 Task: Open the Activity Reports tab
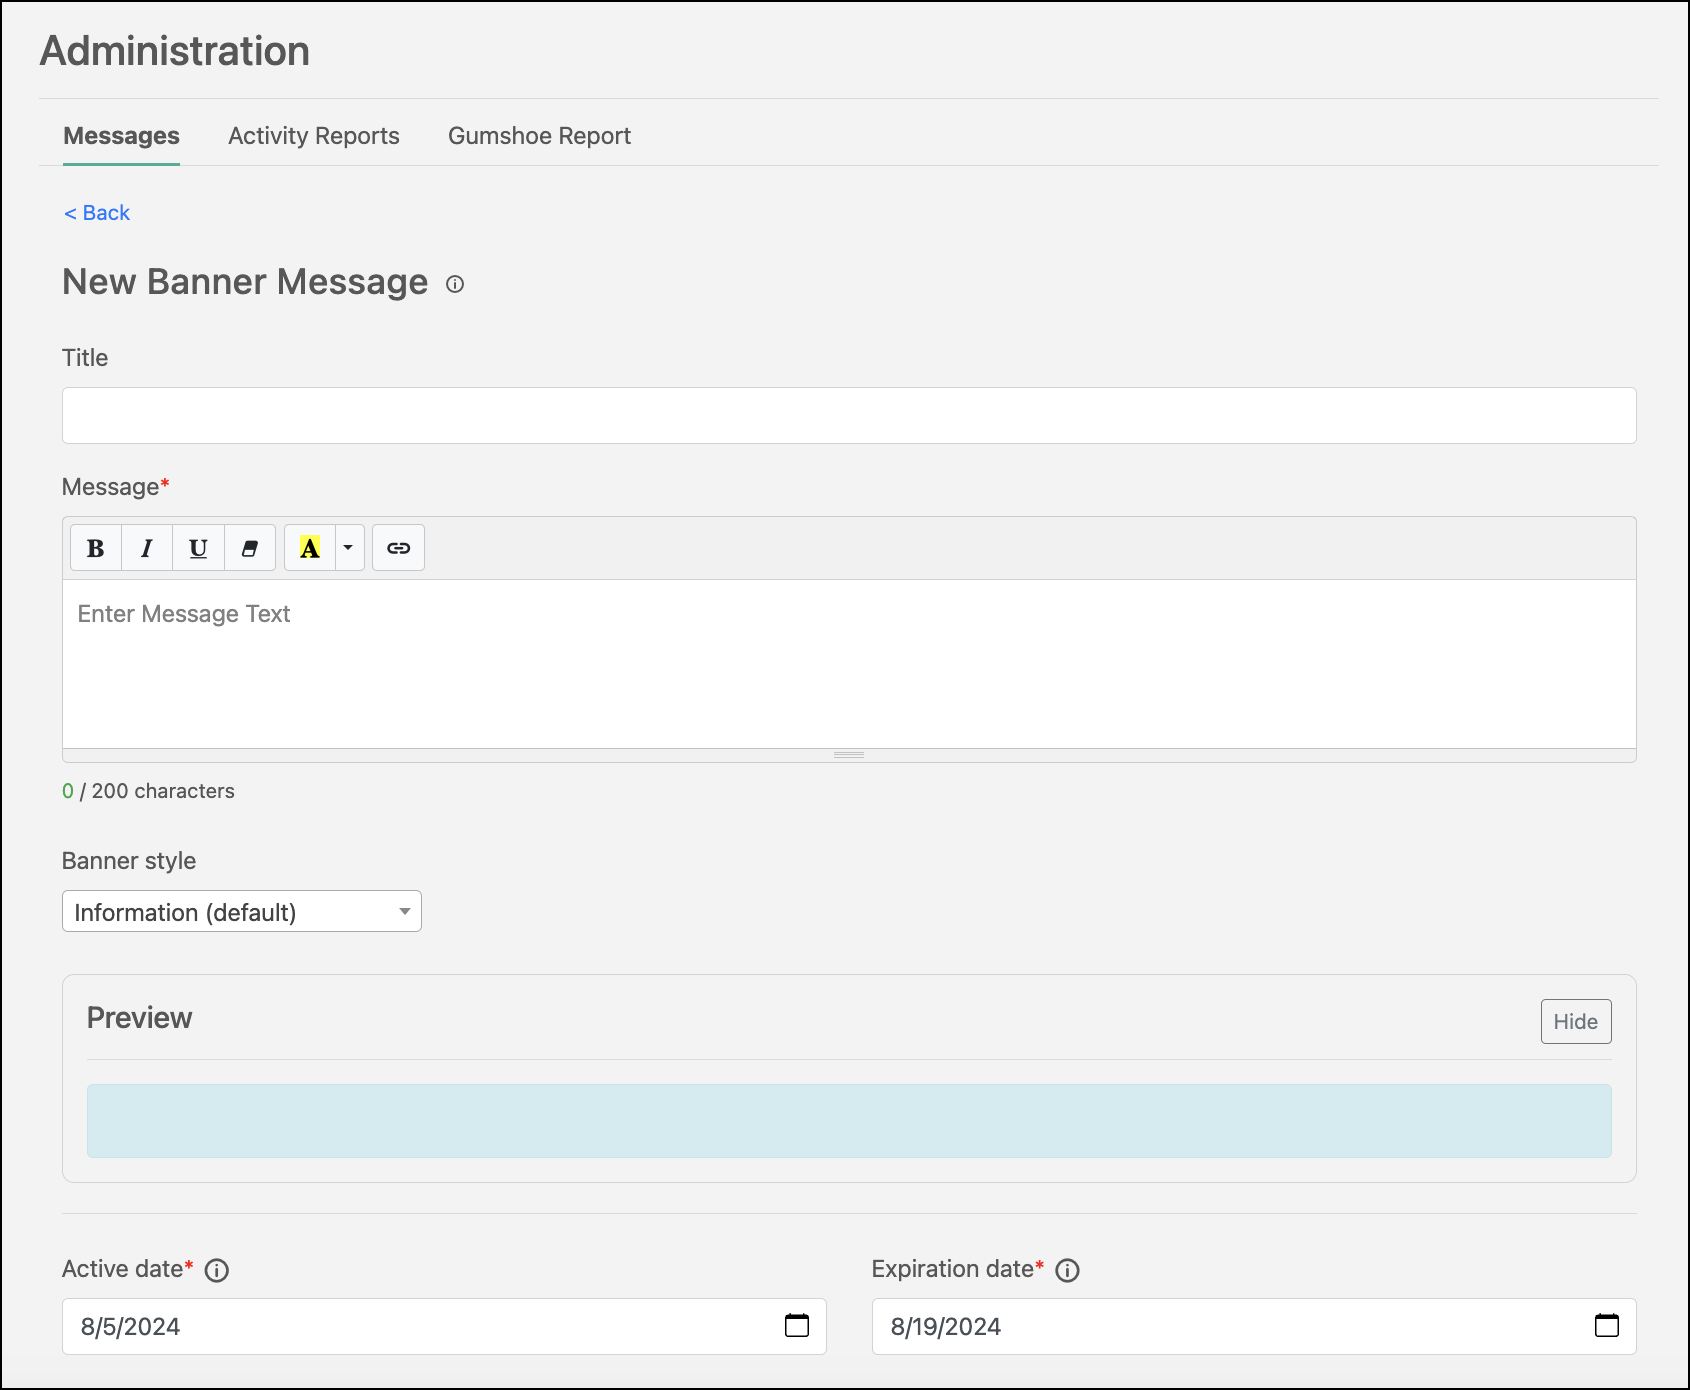click(314, 136)
